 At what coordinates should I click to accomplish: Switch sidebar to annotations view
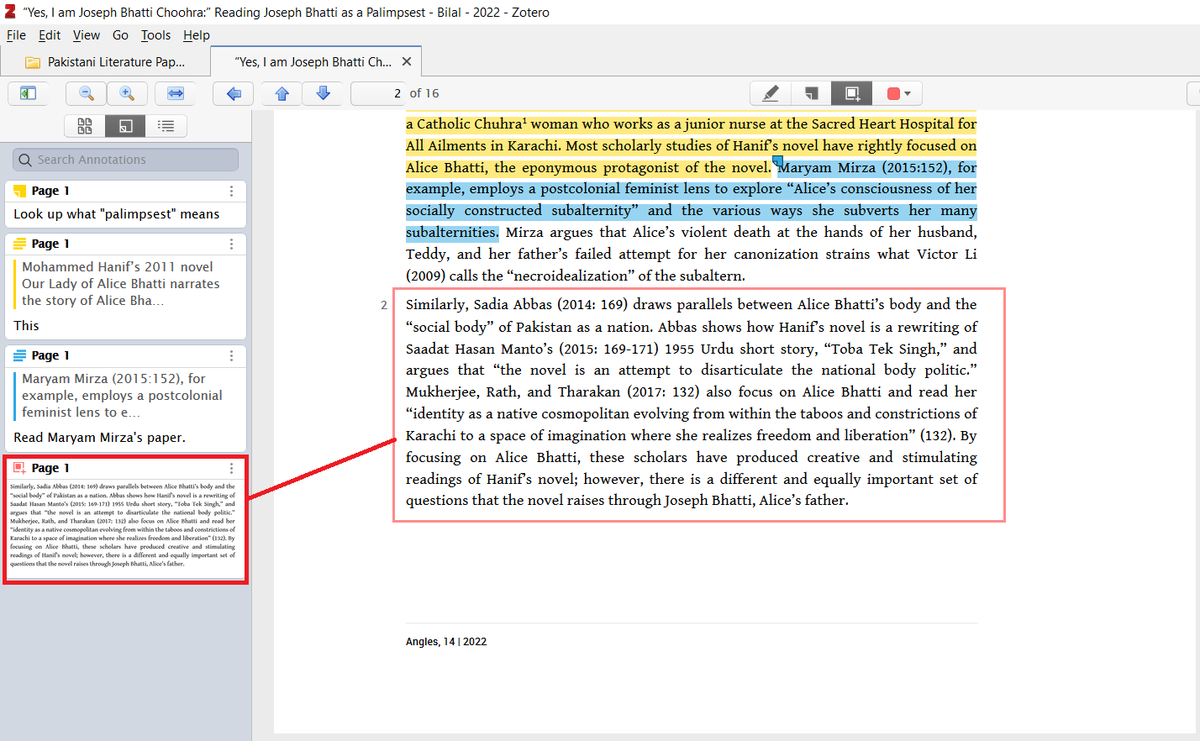point(125,125)
